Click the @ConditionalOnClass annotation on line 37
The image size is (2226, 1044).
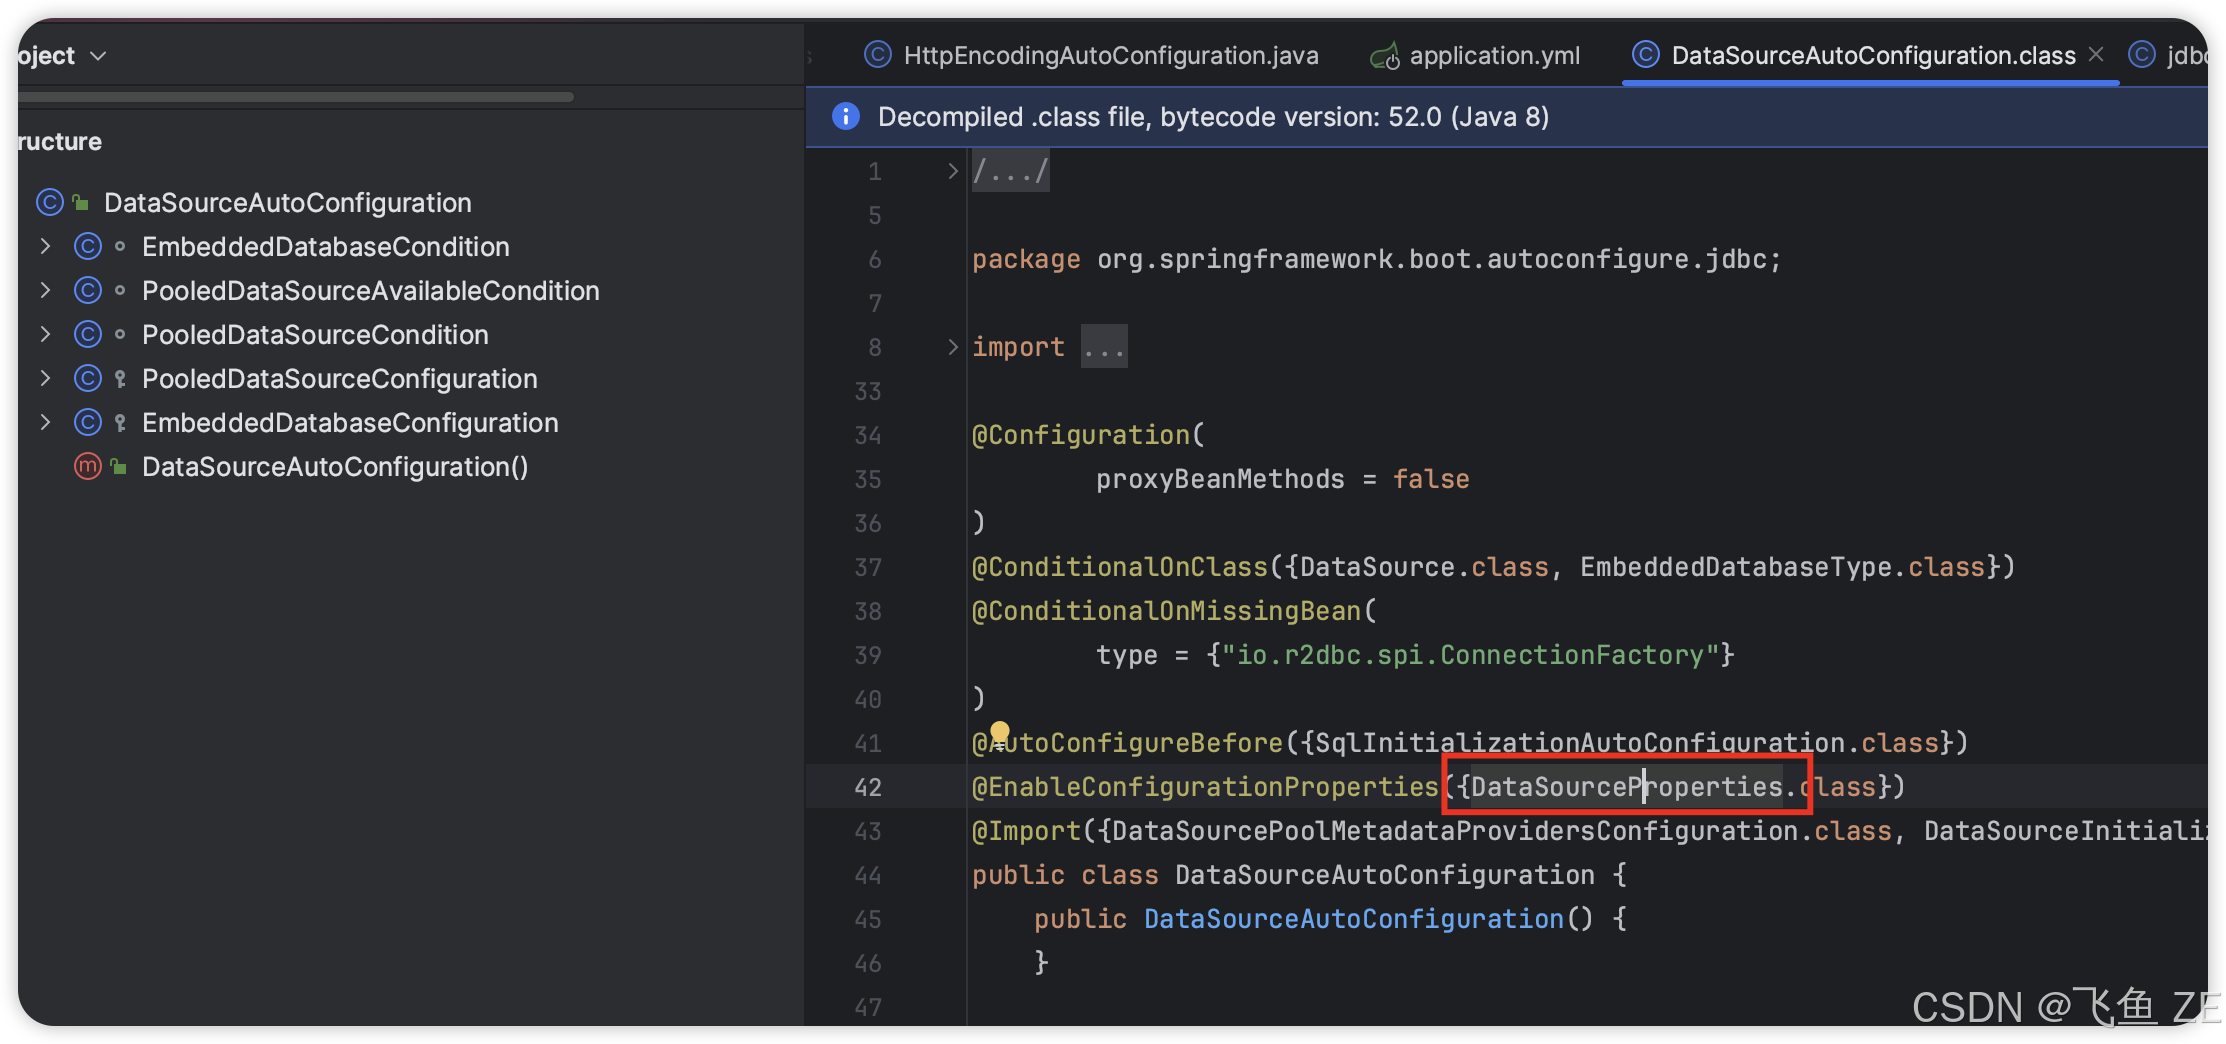tap(1120, 567)
